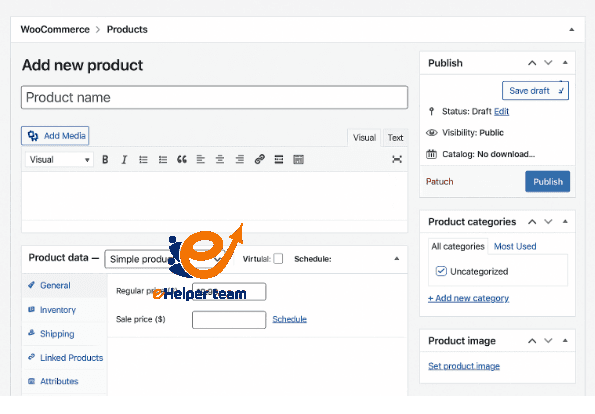This screenshot has height=414, width=595.
Task: Insert numbered list in editor
Action: 163,160
